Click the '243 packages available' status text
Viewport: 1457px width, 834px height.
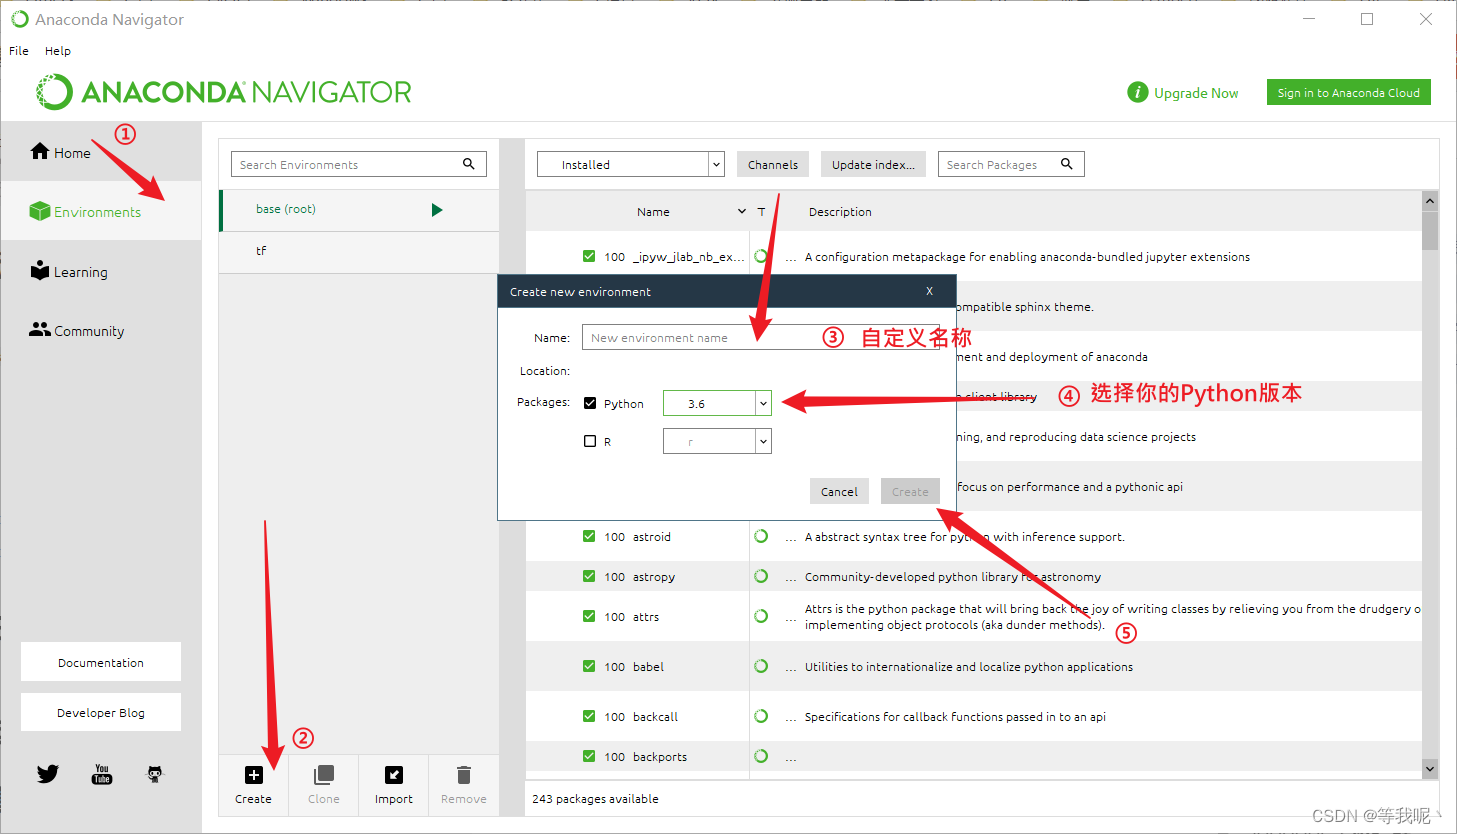pos(595,798)
